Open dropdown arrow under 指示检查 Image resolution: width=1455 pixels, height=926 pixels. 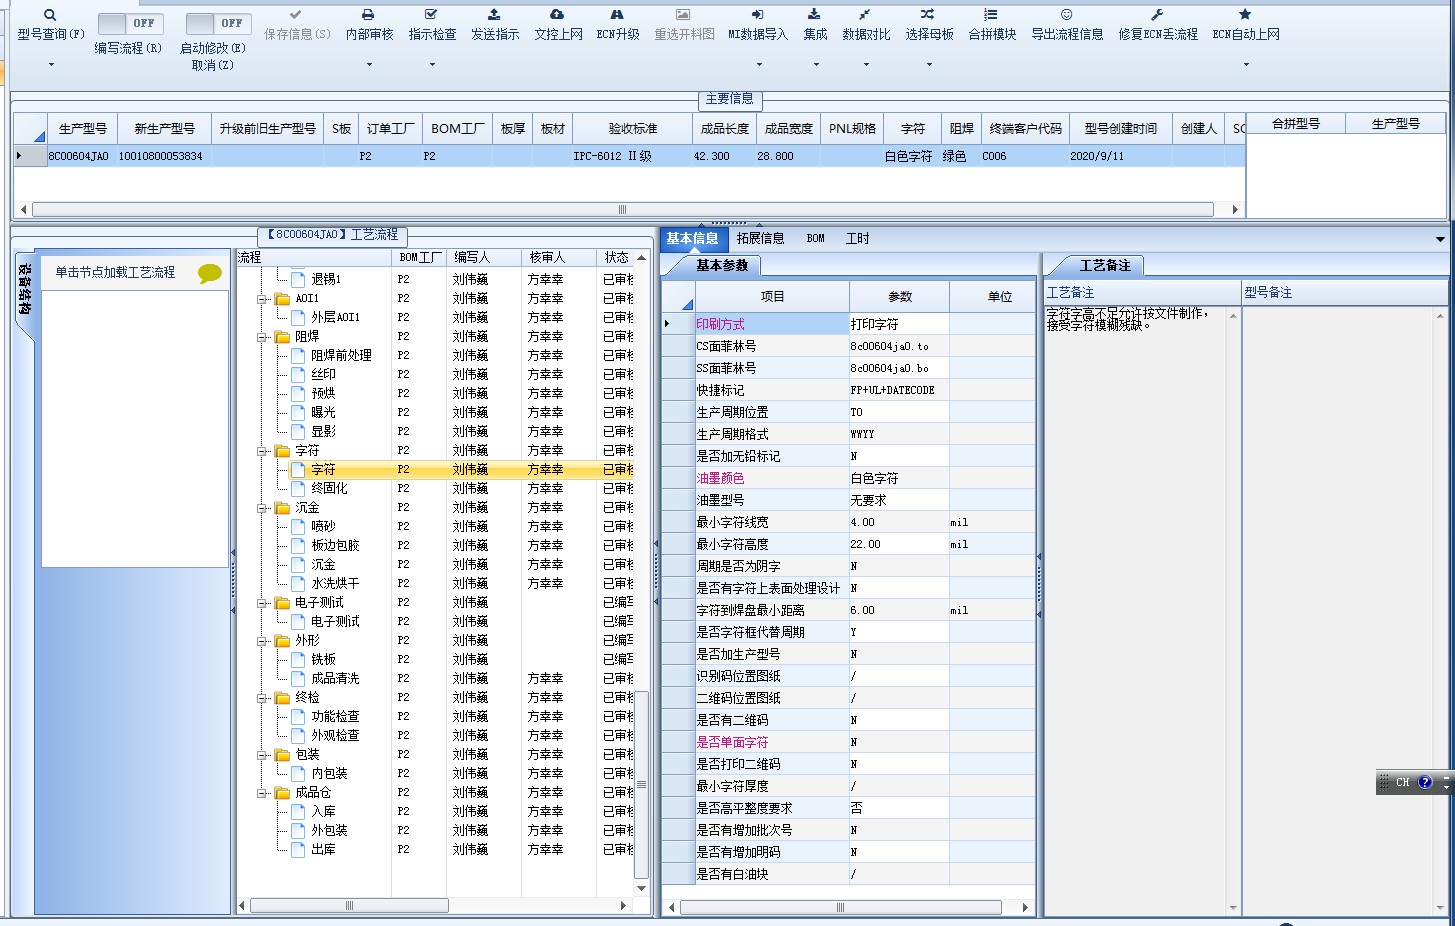(432, 65)
